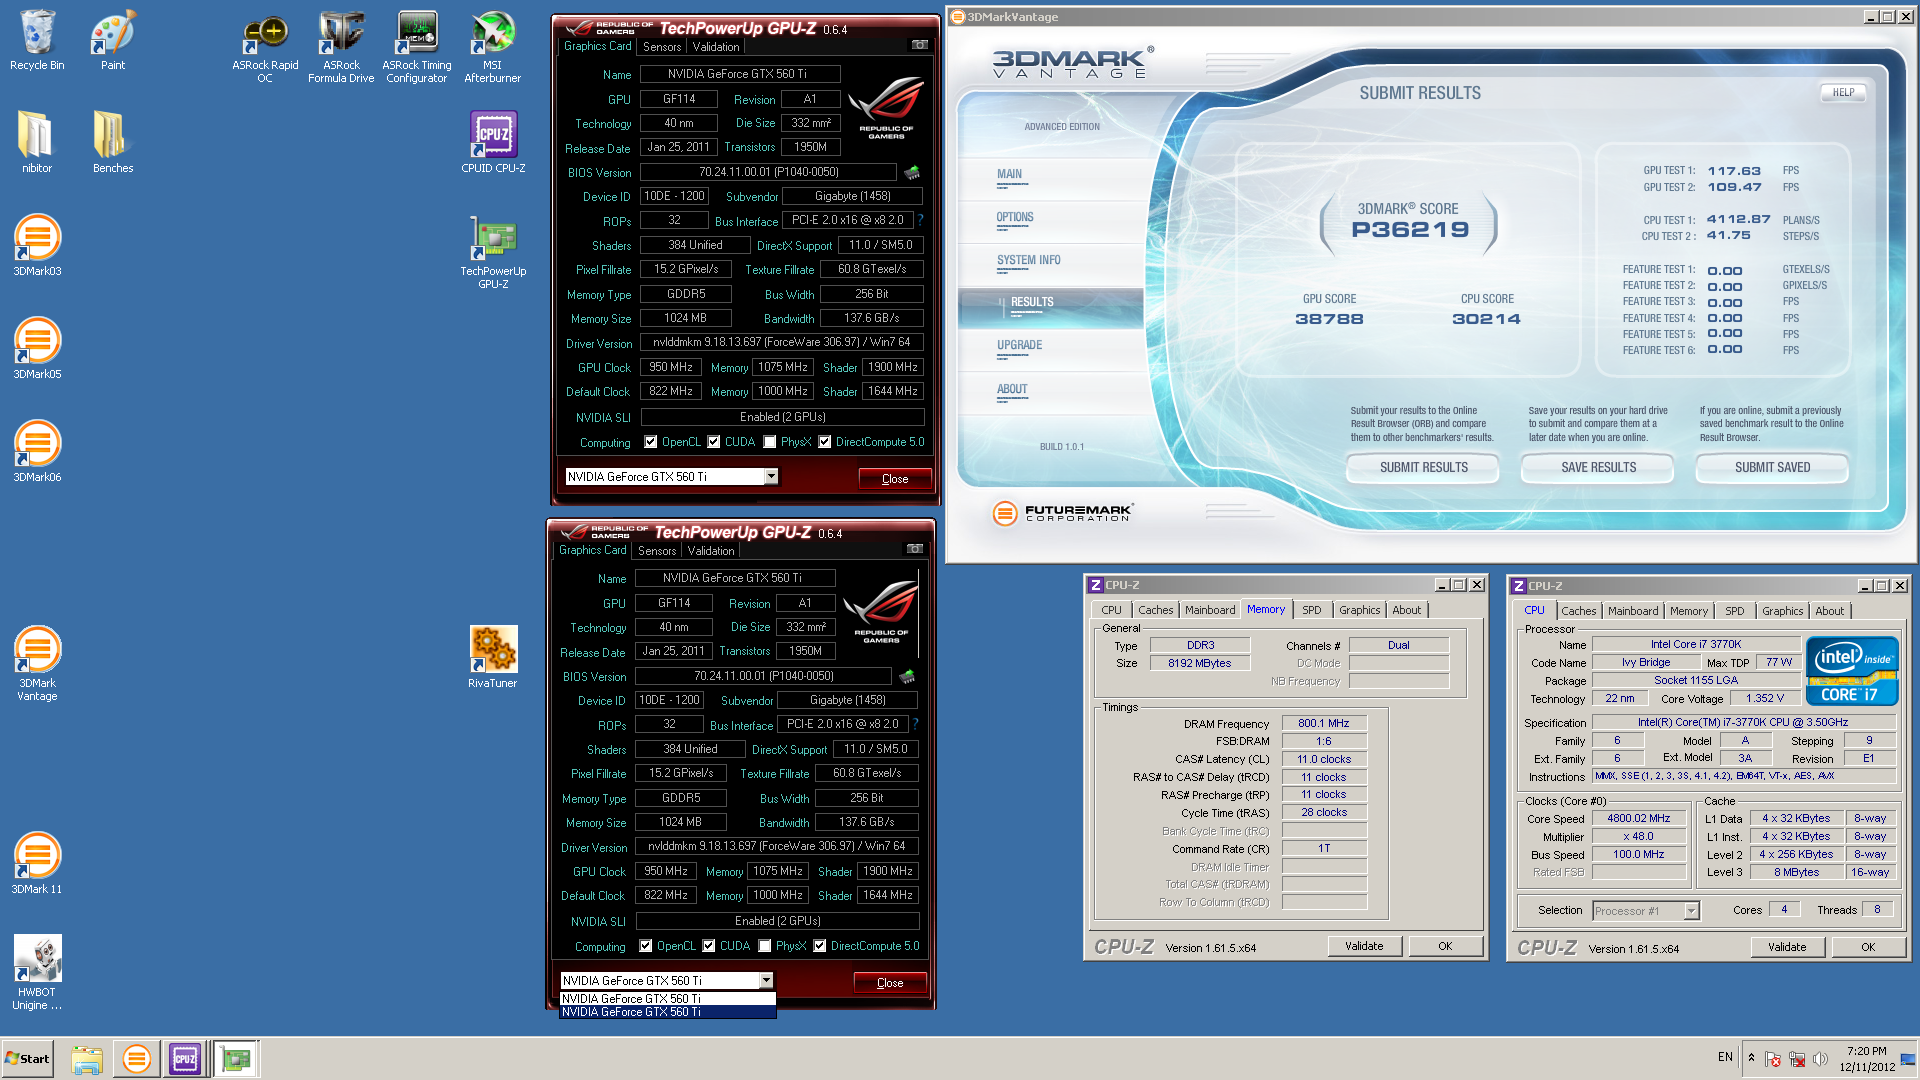This screenshot has width=1920, height=1080.
Task: Open the HWBOT Unigine desktop shortcut
Action: (37, 973)
